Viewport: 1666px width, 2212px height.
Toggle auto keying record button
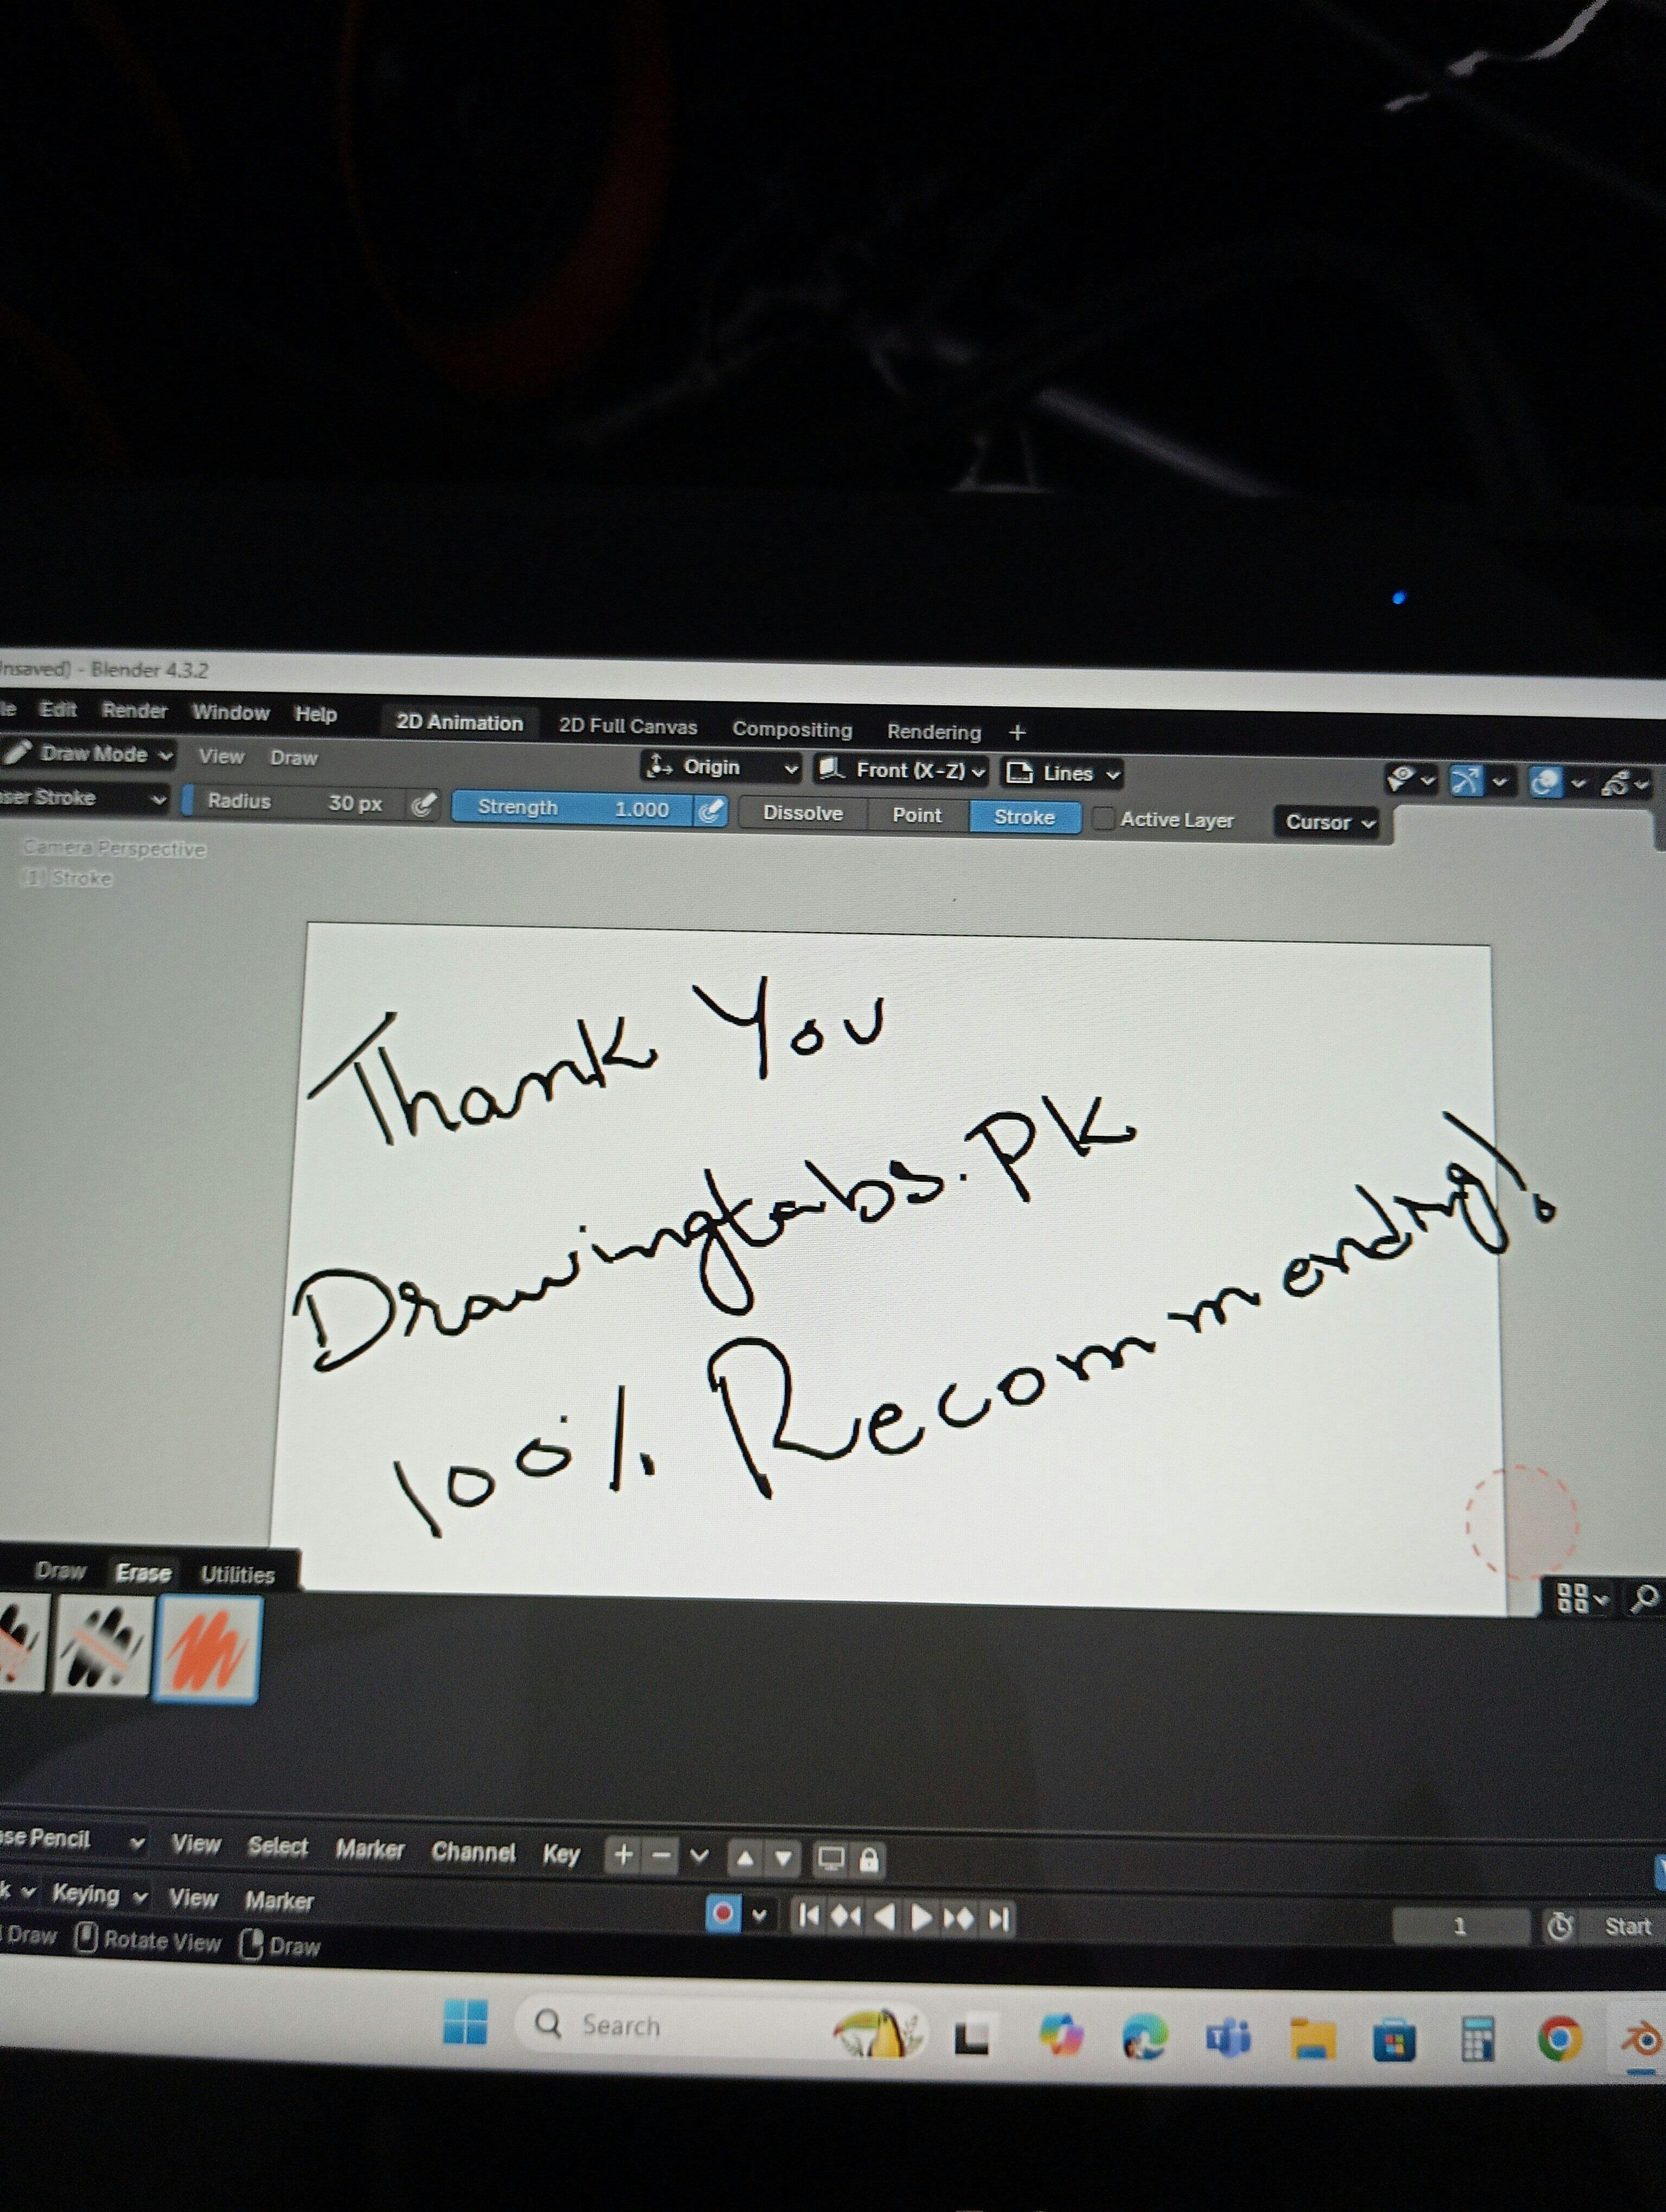point(722,1913)
